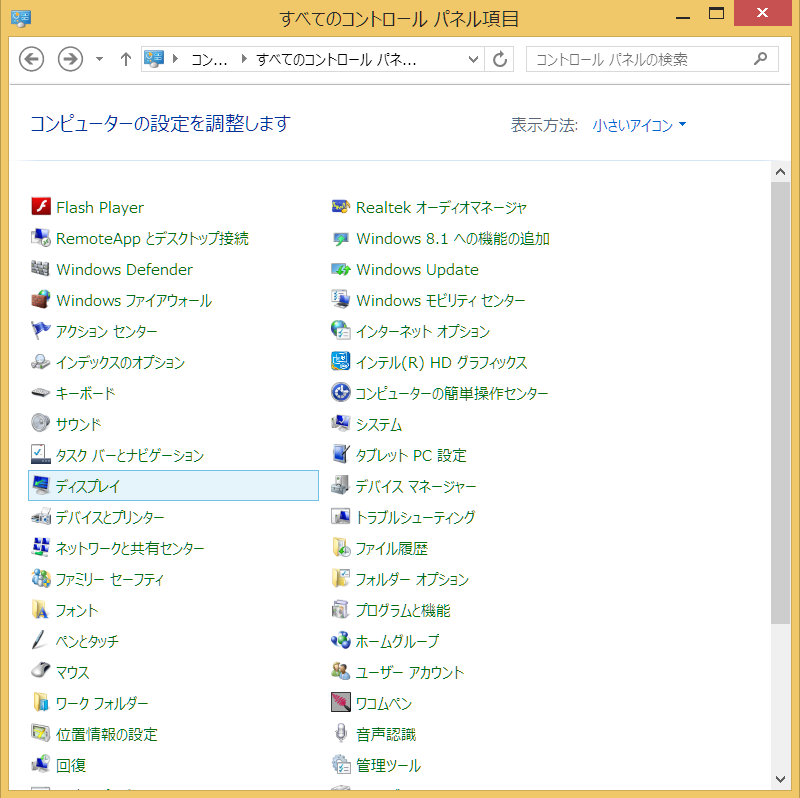800x798 pixels.
Task: Open the 管理ツール link
Action: (x=388, y=765)
